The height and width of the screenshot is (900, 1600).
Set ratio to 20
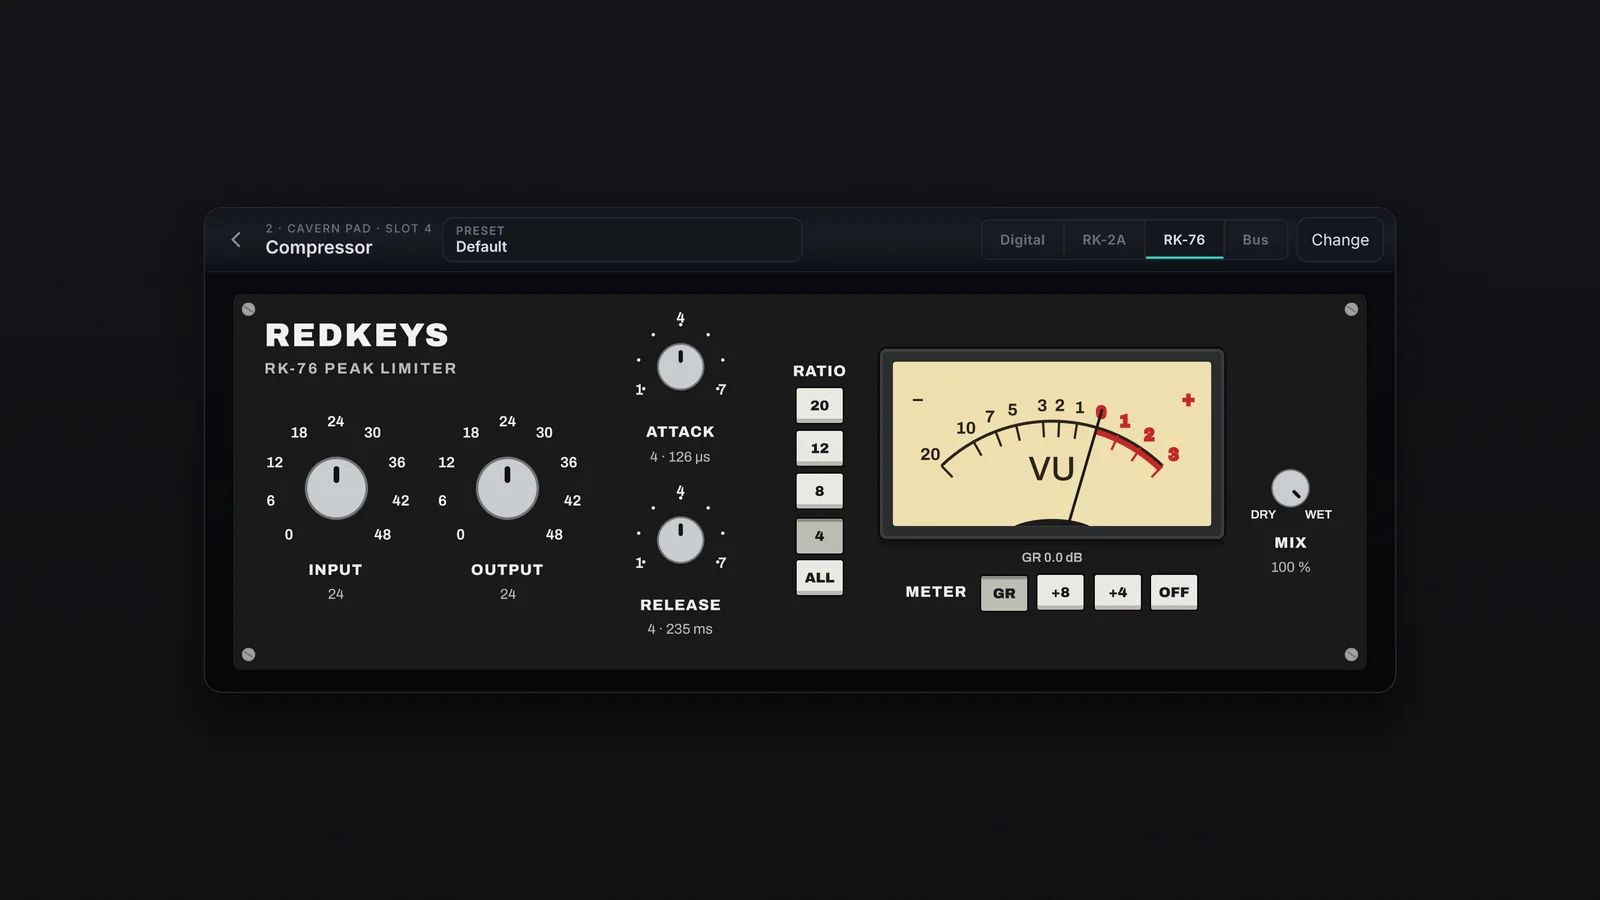pos(819,406)
